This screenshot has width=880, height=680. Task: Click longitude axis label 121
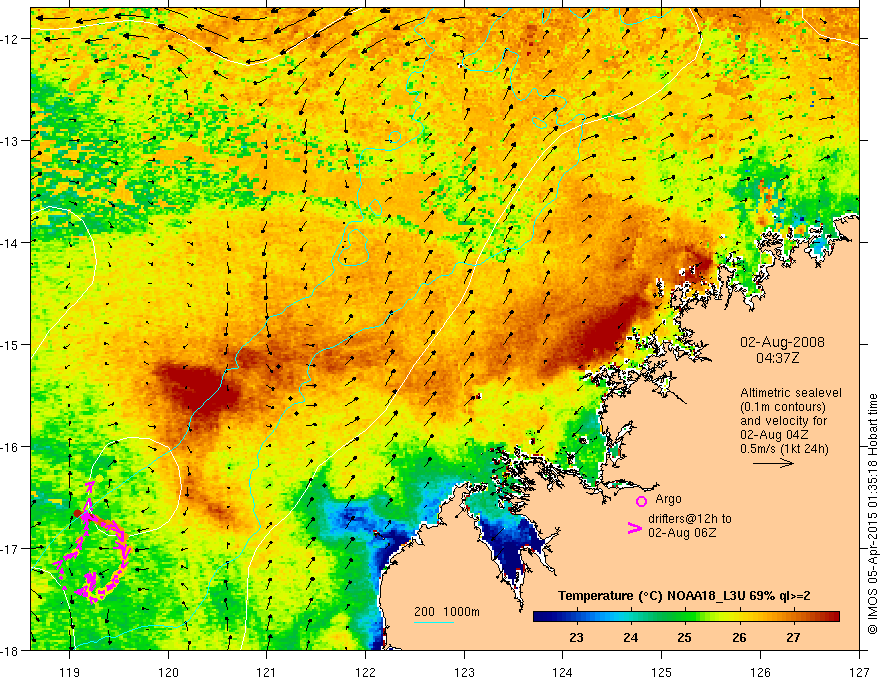pos(267,672)
